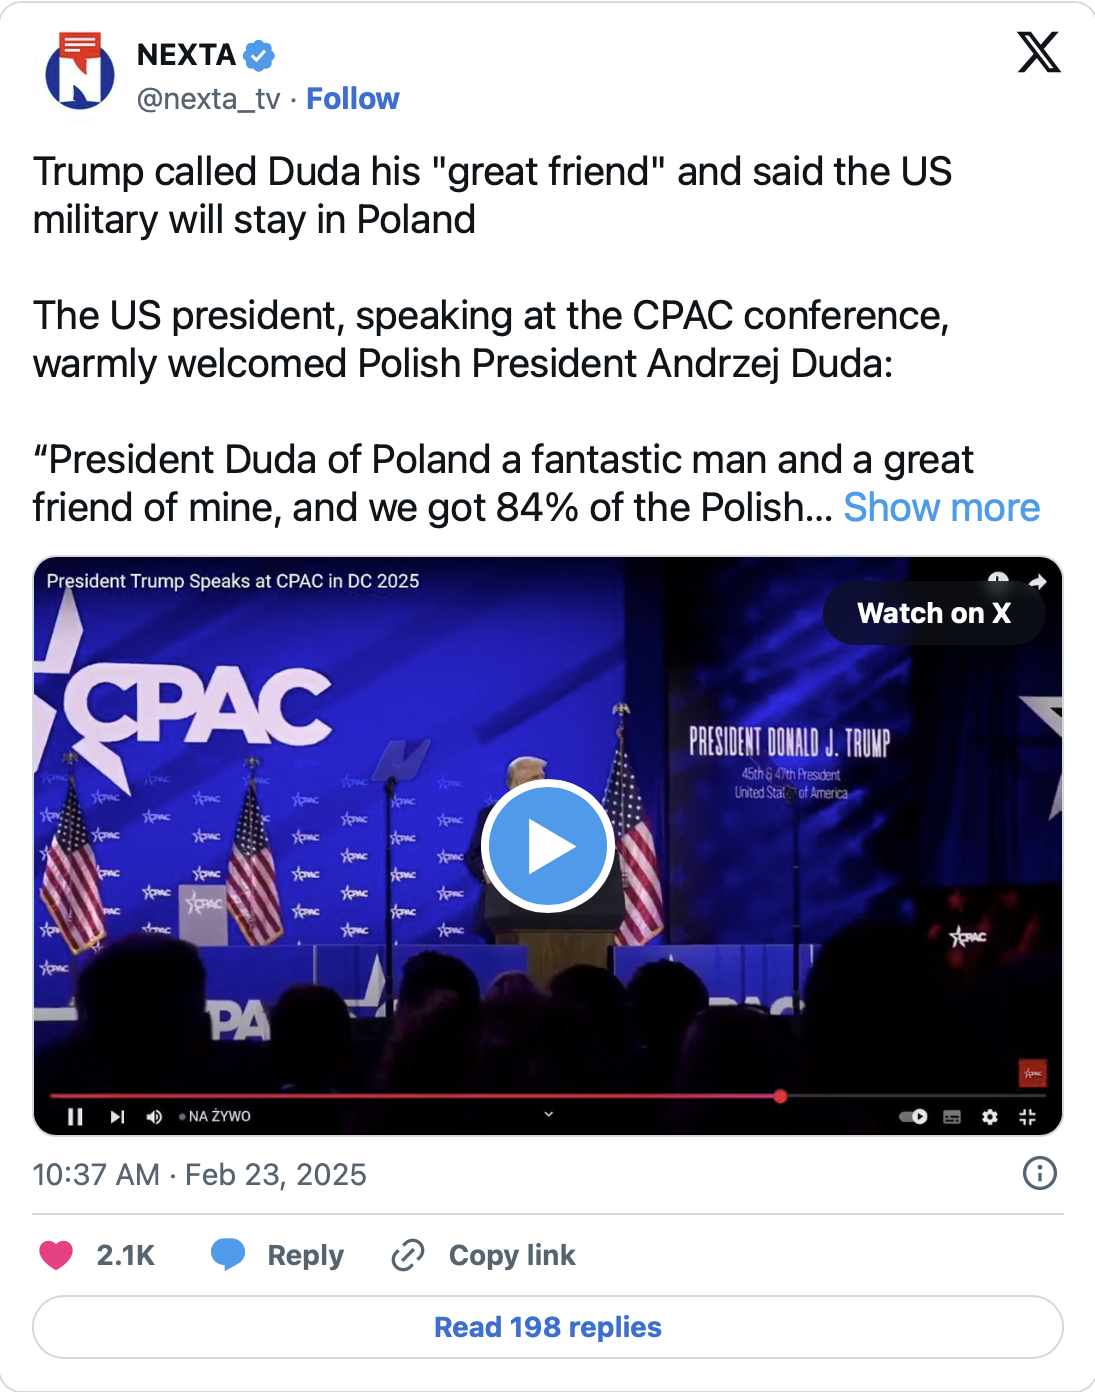Click the X logo in top corner
This screenshot has height=1392, width=1095.
(x=1038, y=53)
